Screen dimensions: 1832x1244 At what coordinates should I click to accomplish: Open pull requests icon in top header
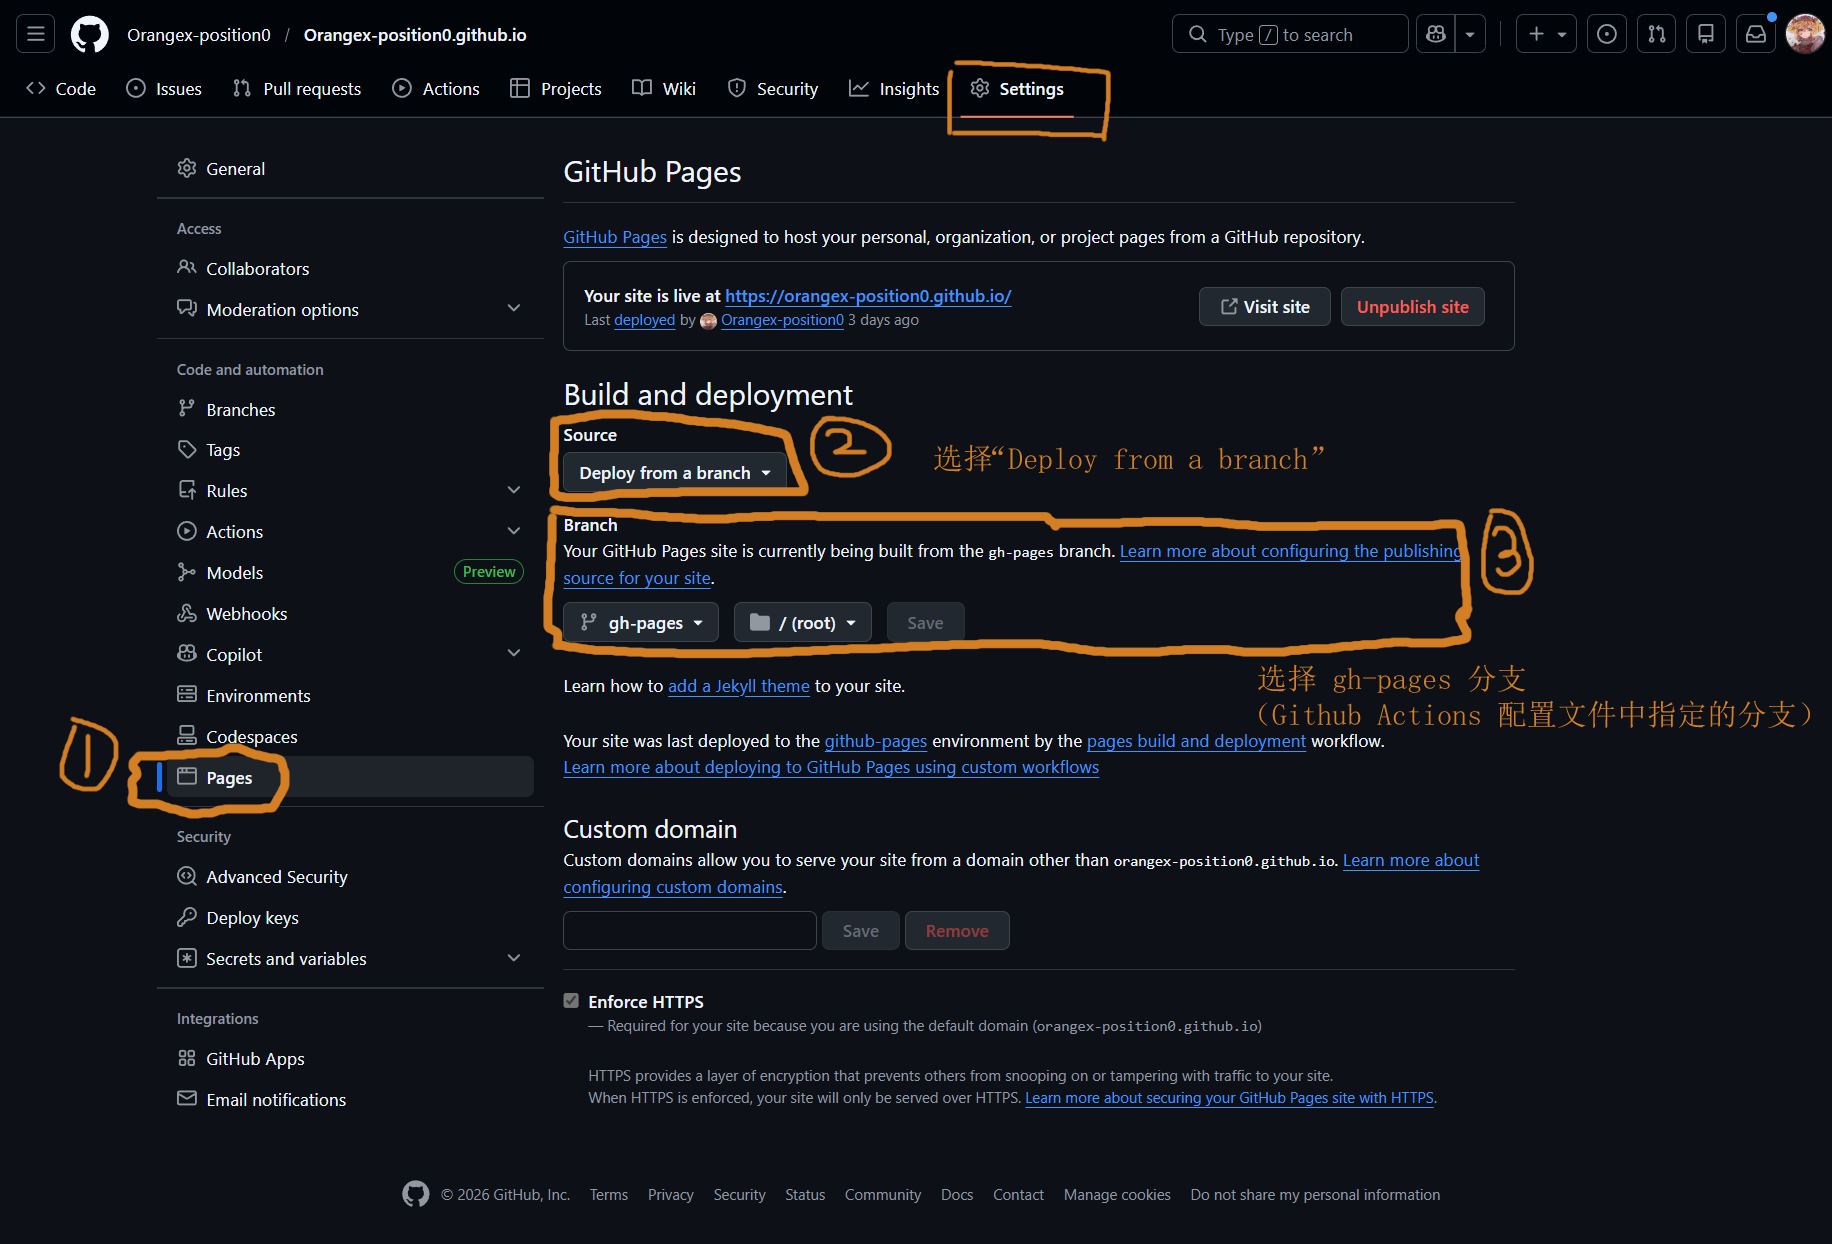click(1656, 34)
